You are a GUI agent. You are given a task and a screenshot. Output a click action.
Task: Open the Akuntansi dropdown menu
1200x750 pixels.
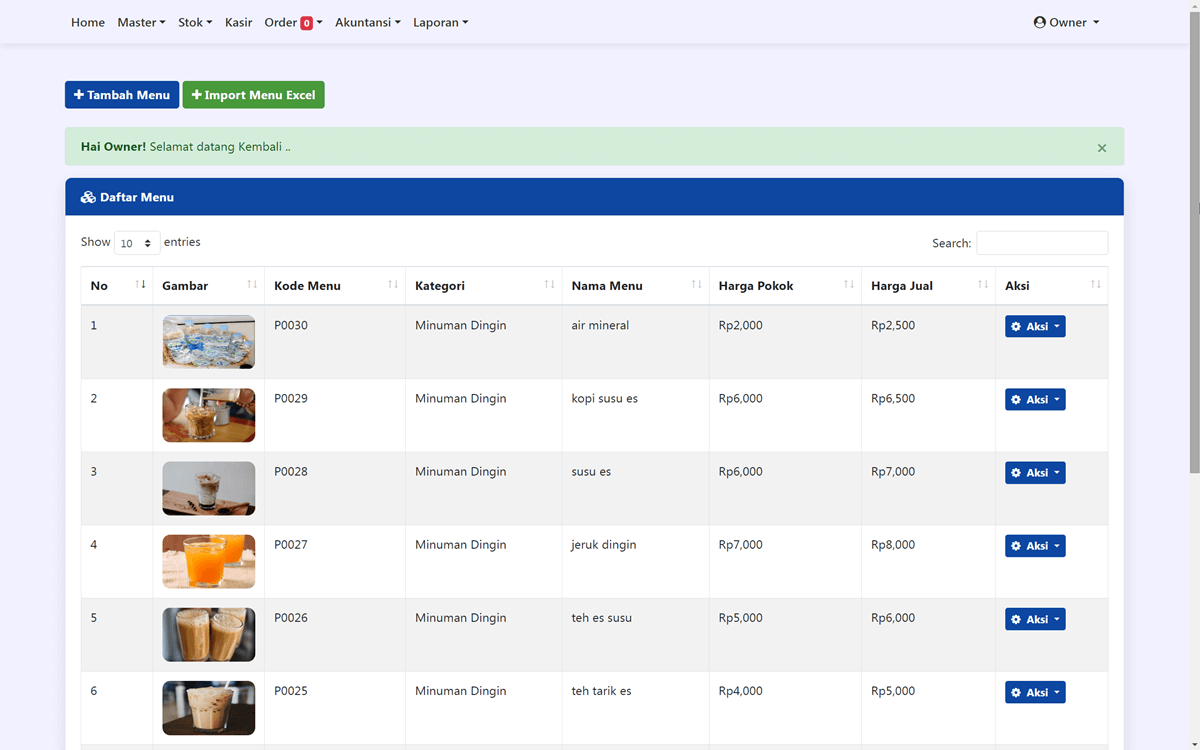coord(367,22)
